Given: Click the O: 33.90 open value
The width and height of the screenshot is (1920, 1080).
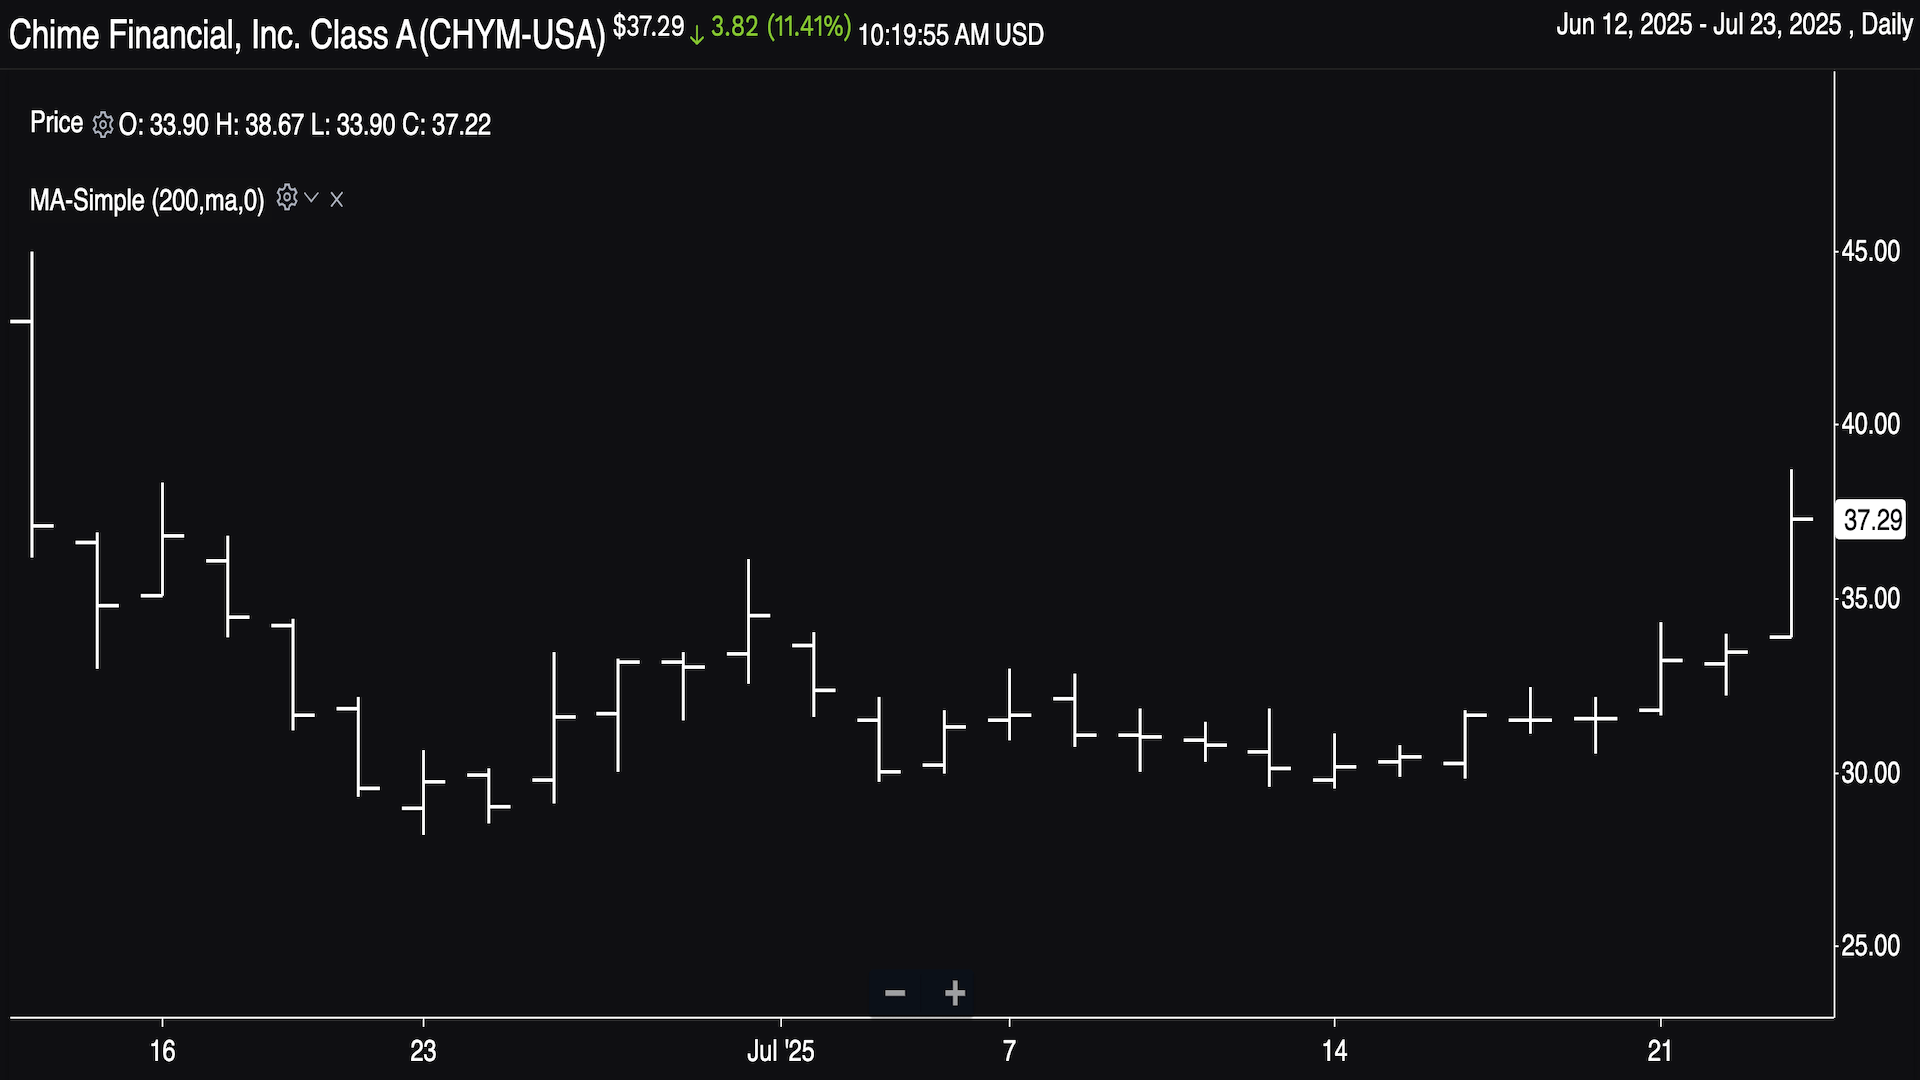Looking at the screenshot, I should pyautogui.click(x=164, y=125).
